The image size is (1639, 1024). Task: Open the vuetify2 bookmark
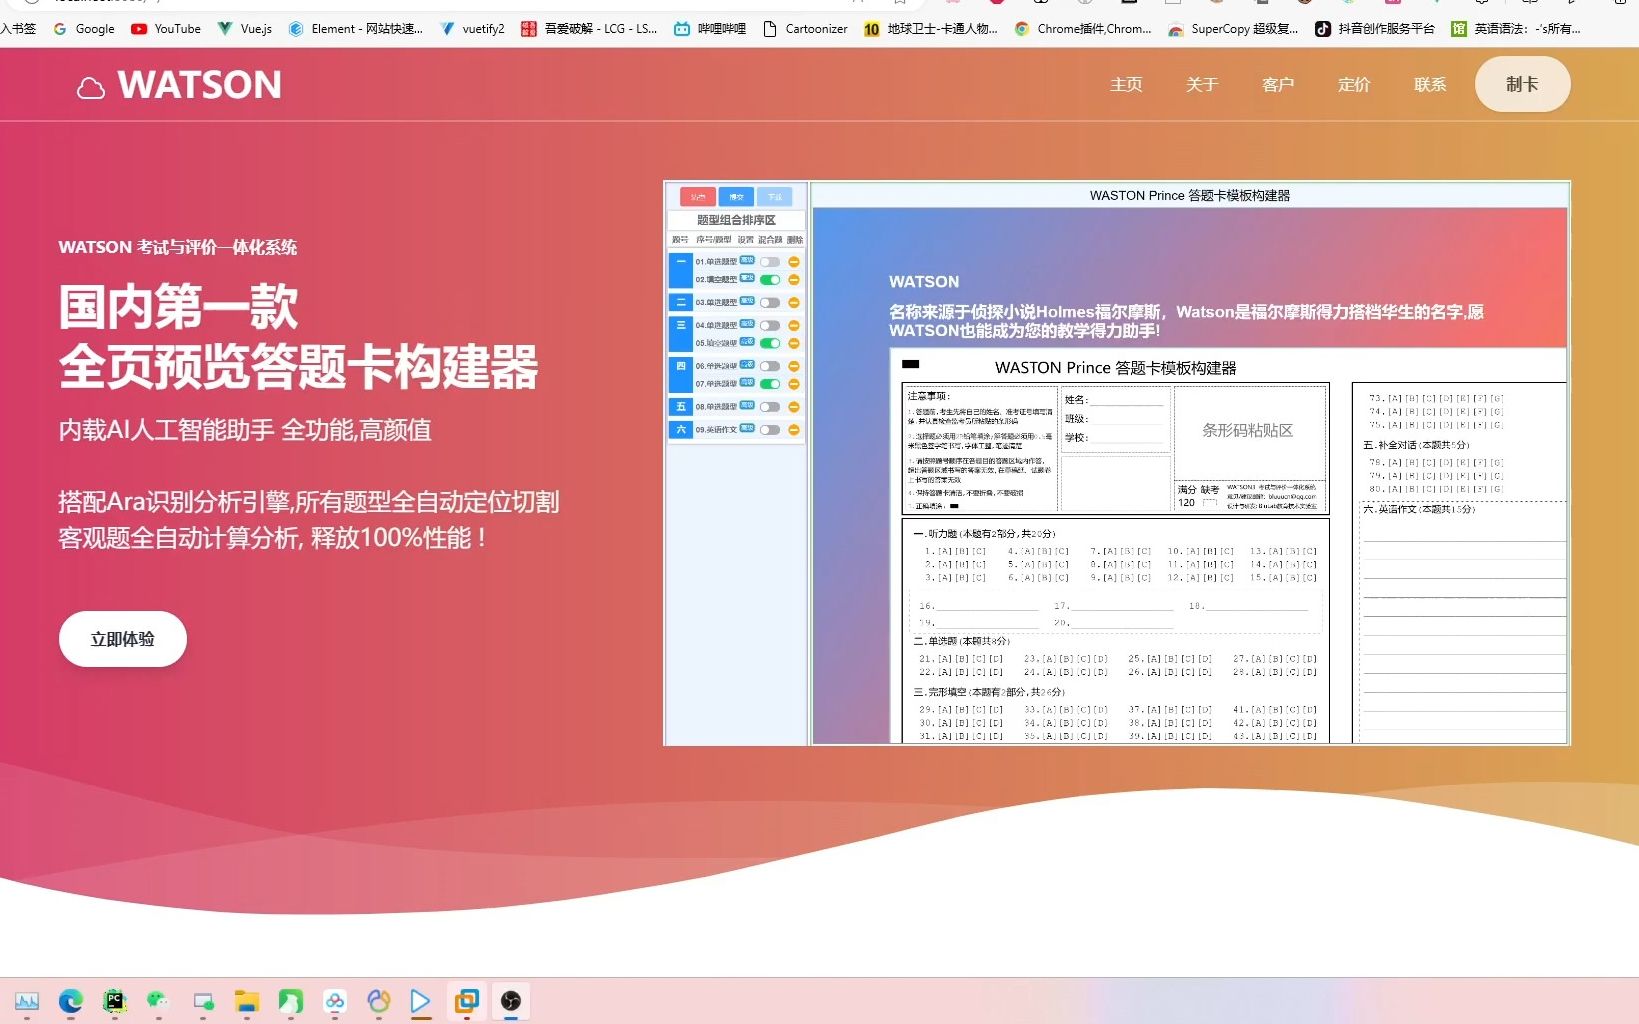pos(472,29)
